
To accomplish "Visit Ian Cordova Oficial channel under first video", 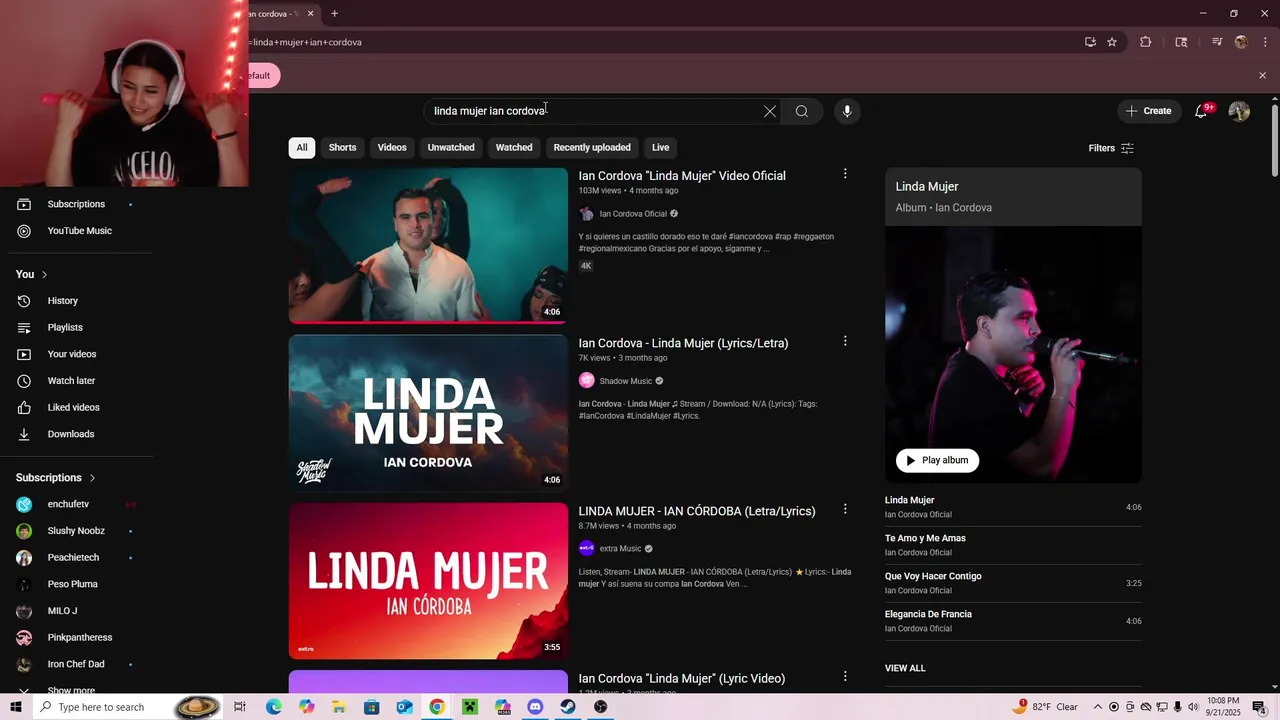I will [633, 214].
